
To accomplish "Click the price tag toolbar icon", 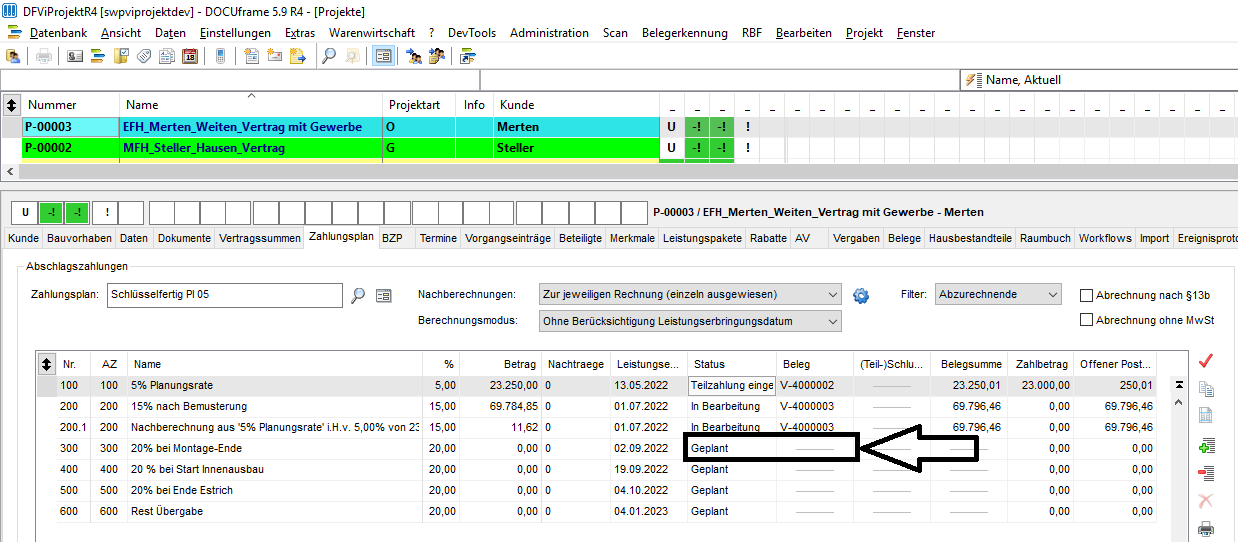I will pos(144,56).
